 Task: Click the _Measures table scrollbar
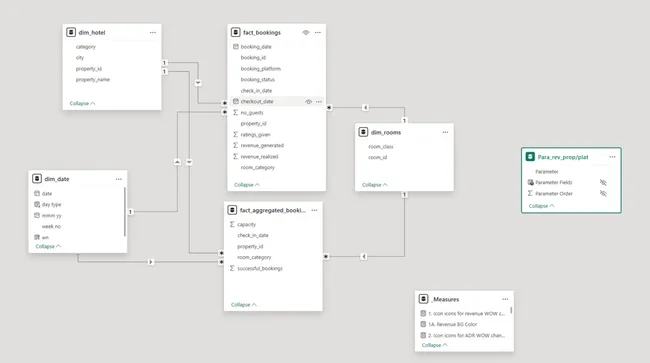[511, 310]
